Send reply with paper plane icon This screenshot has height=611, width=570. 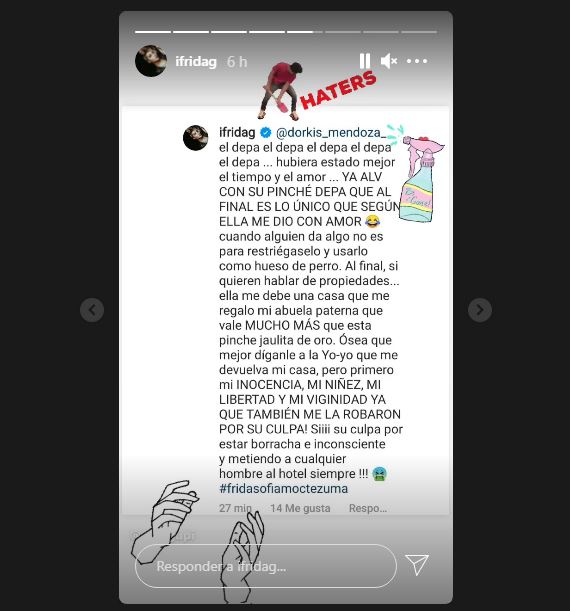coord(417,565)
